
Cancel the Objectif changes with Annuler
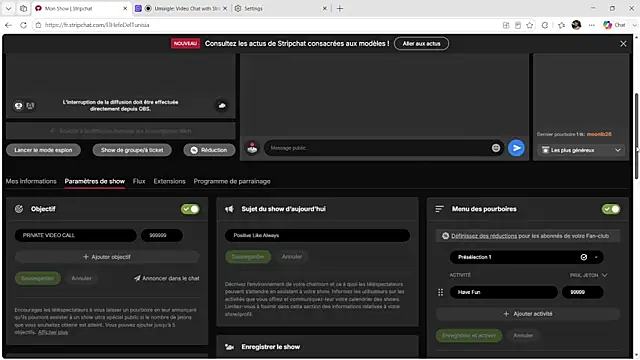pyautogui.click(x=81, y=278)
